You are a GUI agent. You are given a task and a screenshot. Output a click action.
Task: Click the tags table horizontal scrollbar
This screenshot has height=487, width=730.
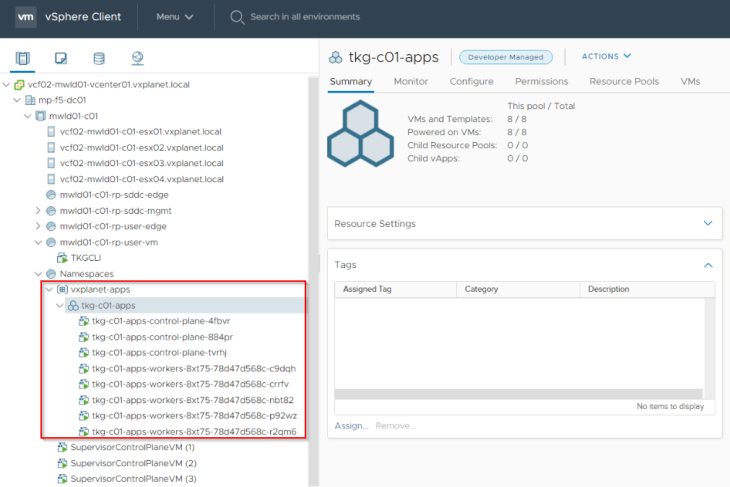pos(518,394)
